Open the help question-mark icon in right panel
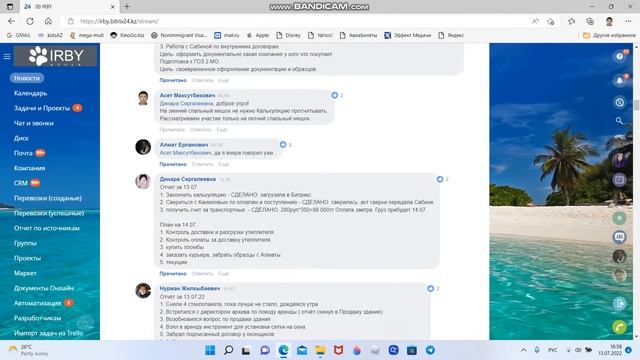The image size is (640, 360). [620, 56]
